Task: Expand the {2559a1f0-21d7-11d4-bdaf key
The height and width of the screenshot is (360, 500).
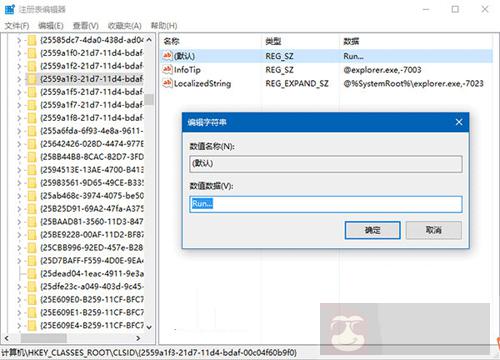Action: pos(19,53)
